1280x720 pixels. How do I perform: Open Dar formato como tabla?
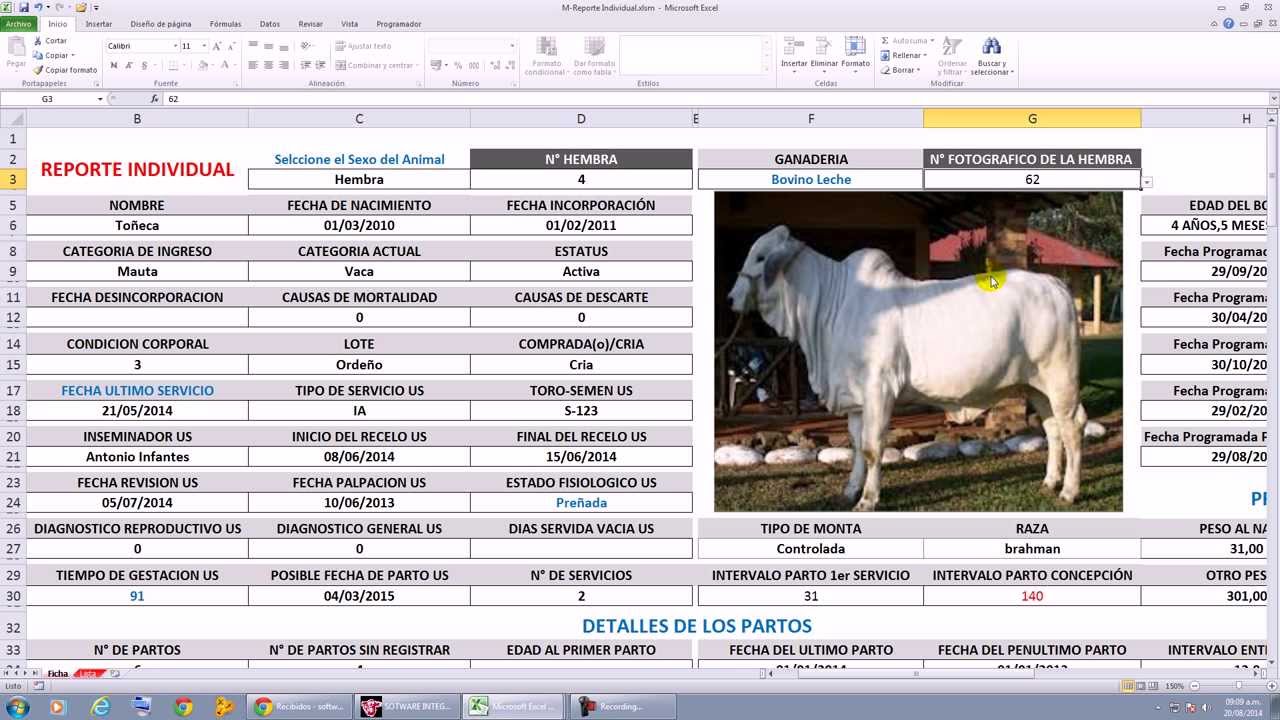[593, 56]
